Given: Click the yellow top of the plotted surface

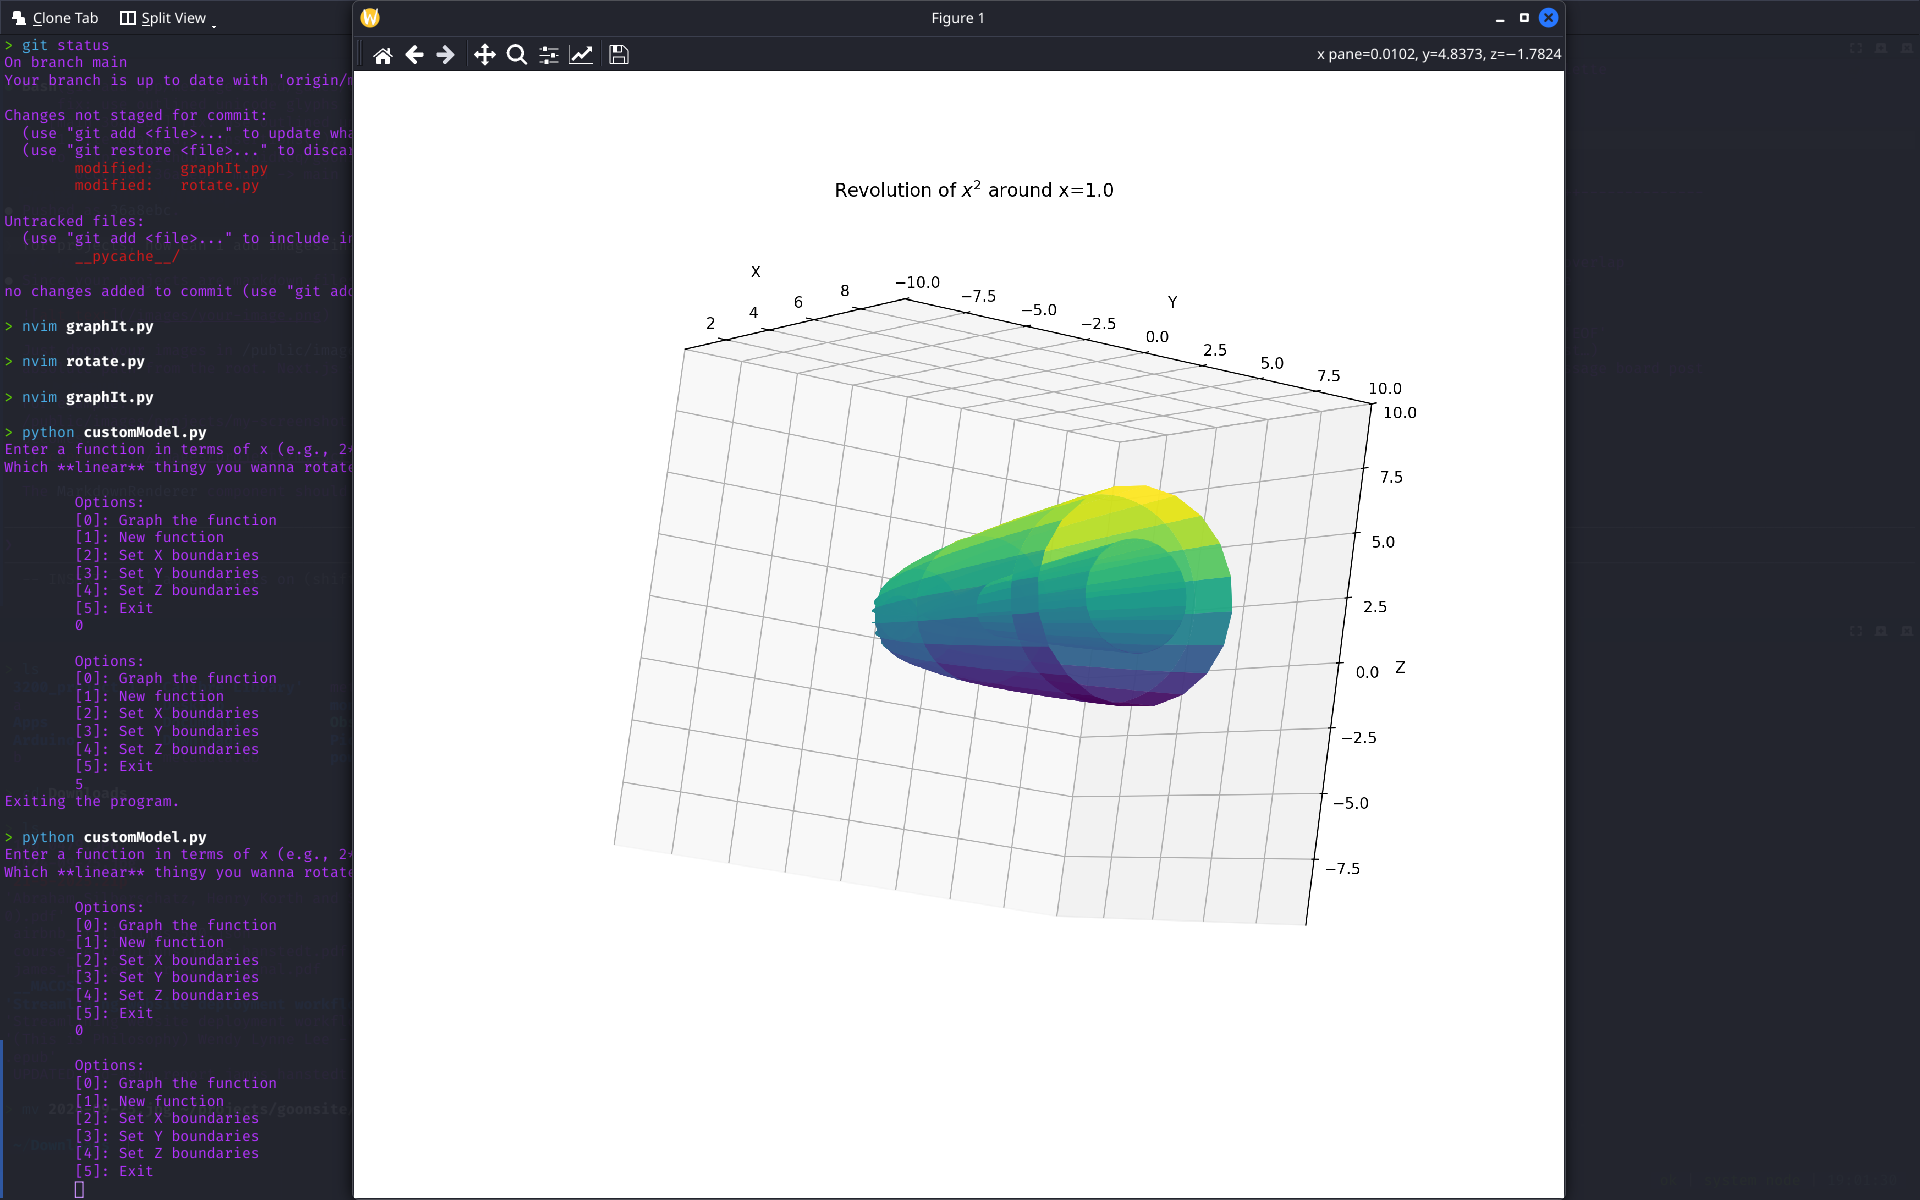Looking at the screenshot, I should point(1140,500).
